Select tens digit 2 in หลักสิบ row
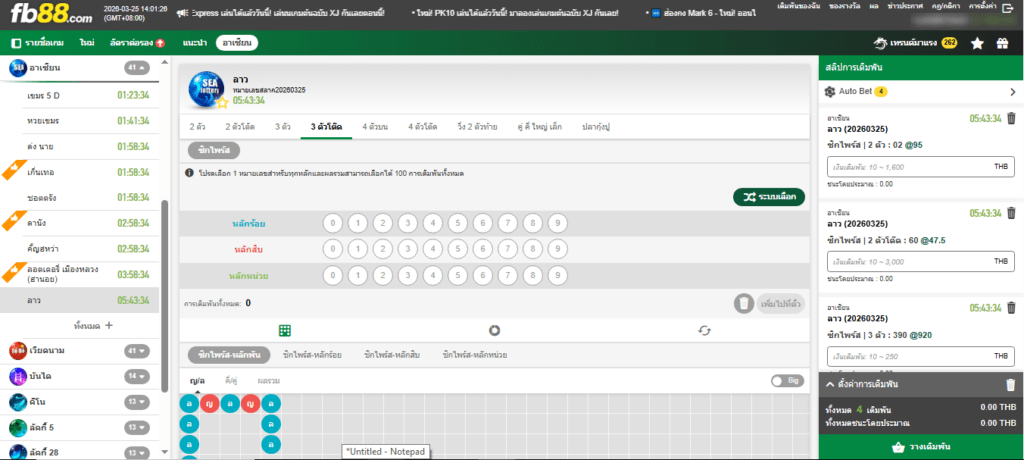This screenshot has height=460, width=1024. coord(383,250)
